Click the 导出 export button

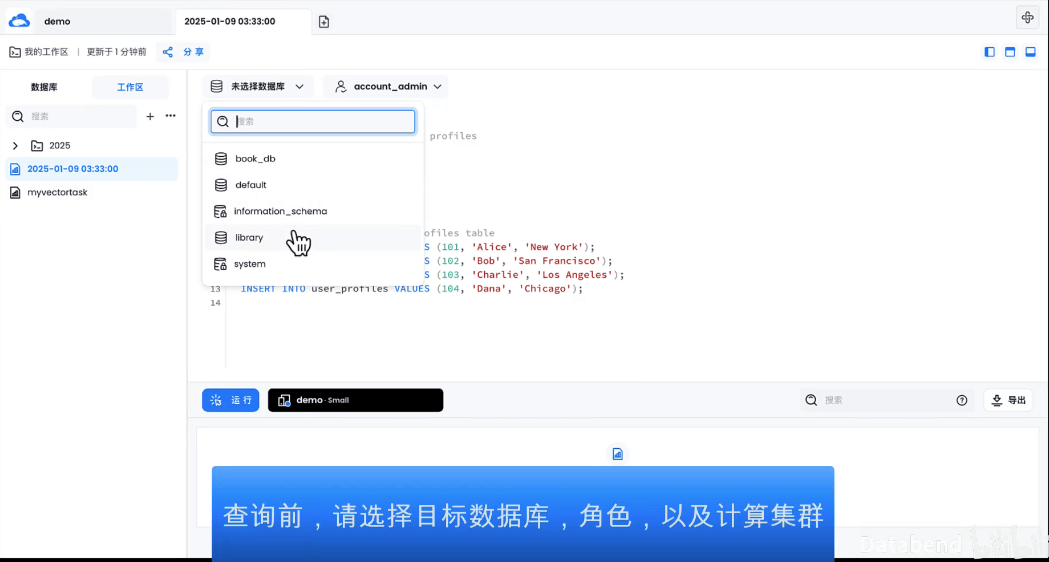point(1008,400)
